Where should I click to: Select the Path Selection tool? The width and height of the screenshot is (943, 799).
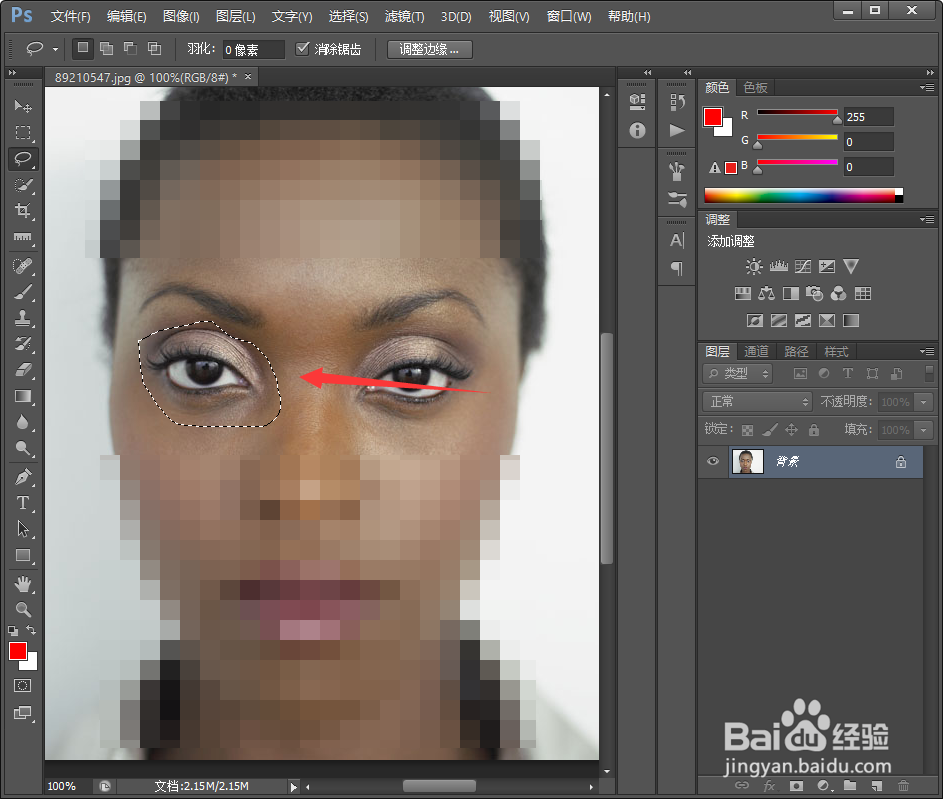[23, 529]
